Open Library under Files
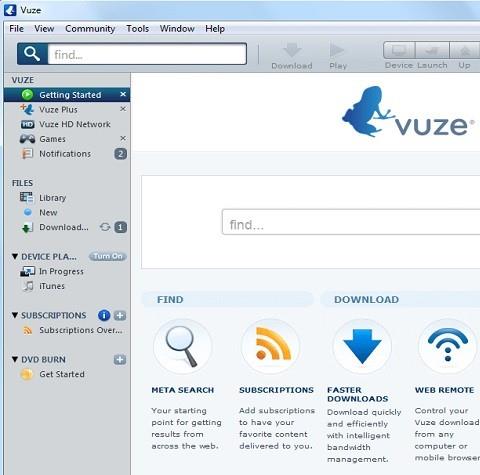Screen dimensions: 480x475 click(53, 198)
